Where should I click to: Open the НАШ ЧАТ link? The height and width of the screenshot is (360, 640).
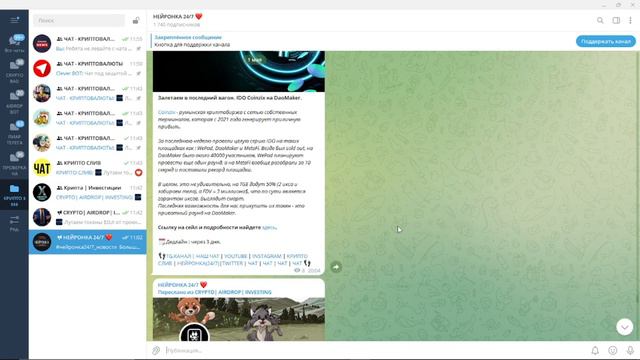(x=207, y=256)
